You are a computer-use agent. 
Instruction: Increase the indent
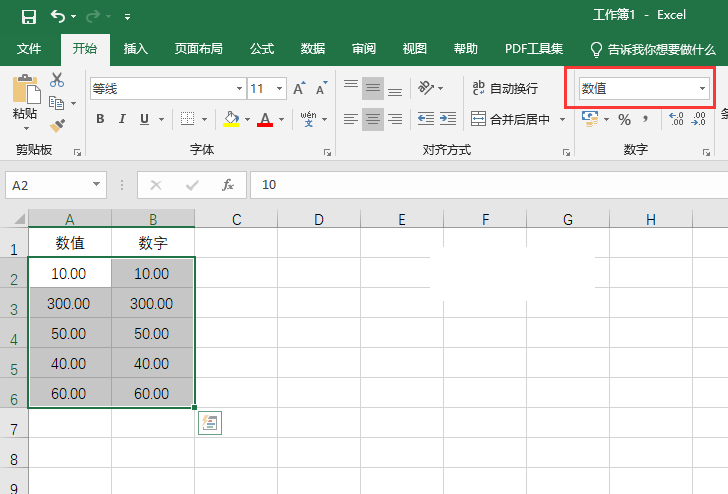pyautogui.click(x=448, y=119)
